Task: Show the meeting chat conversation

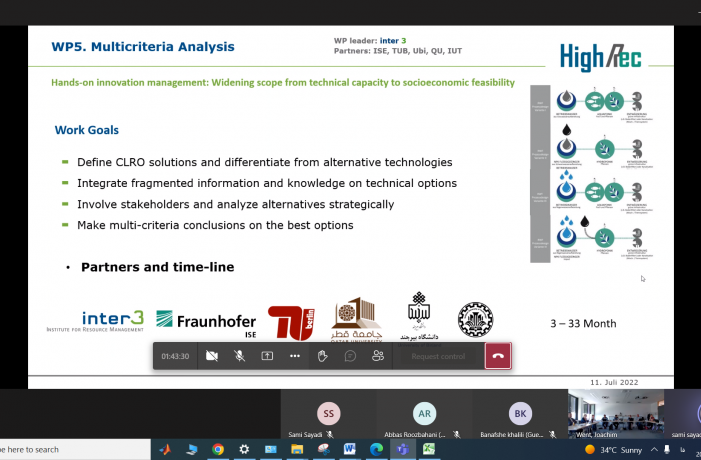Action: (x=350, y=356)
